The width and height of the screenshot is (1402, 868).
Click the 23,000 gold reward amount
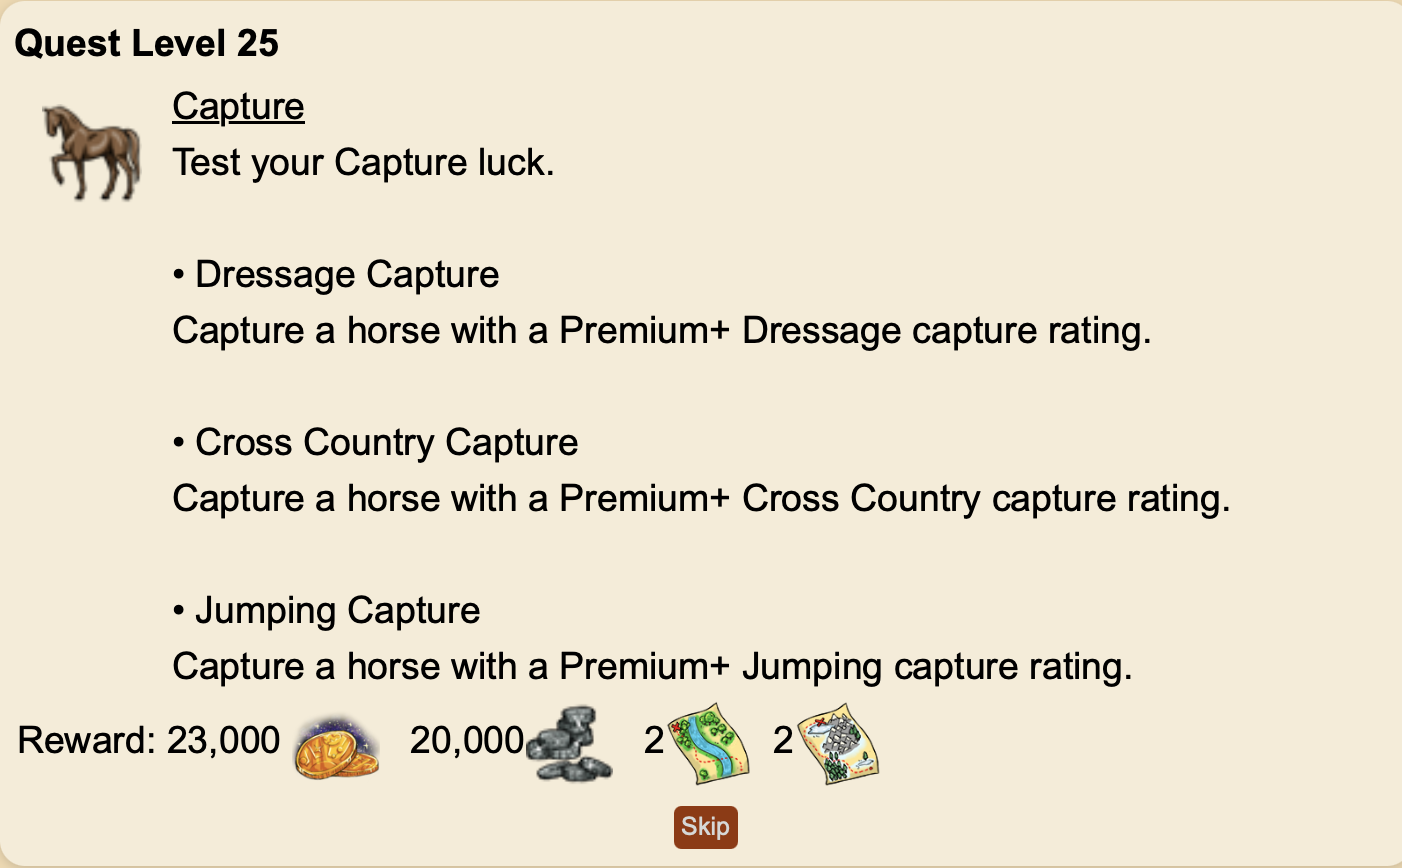[x=223, y=741]
